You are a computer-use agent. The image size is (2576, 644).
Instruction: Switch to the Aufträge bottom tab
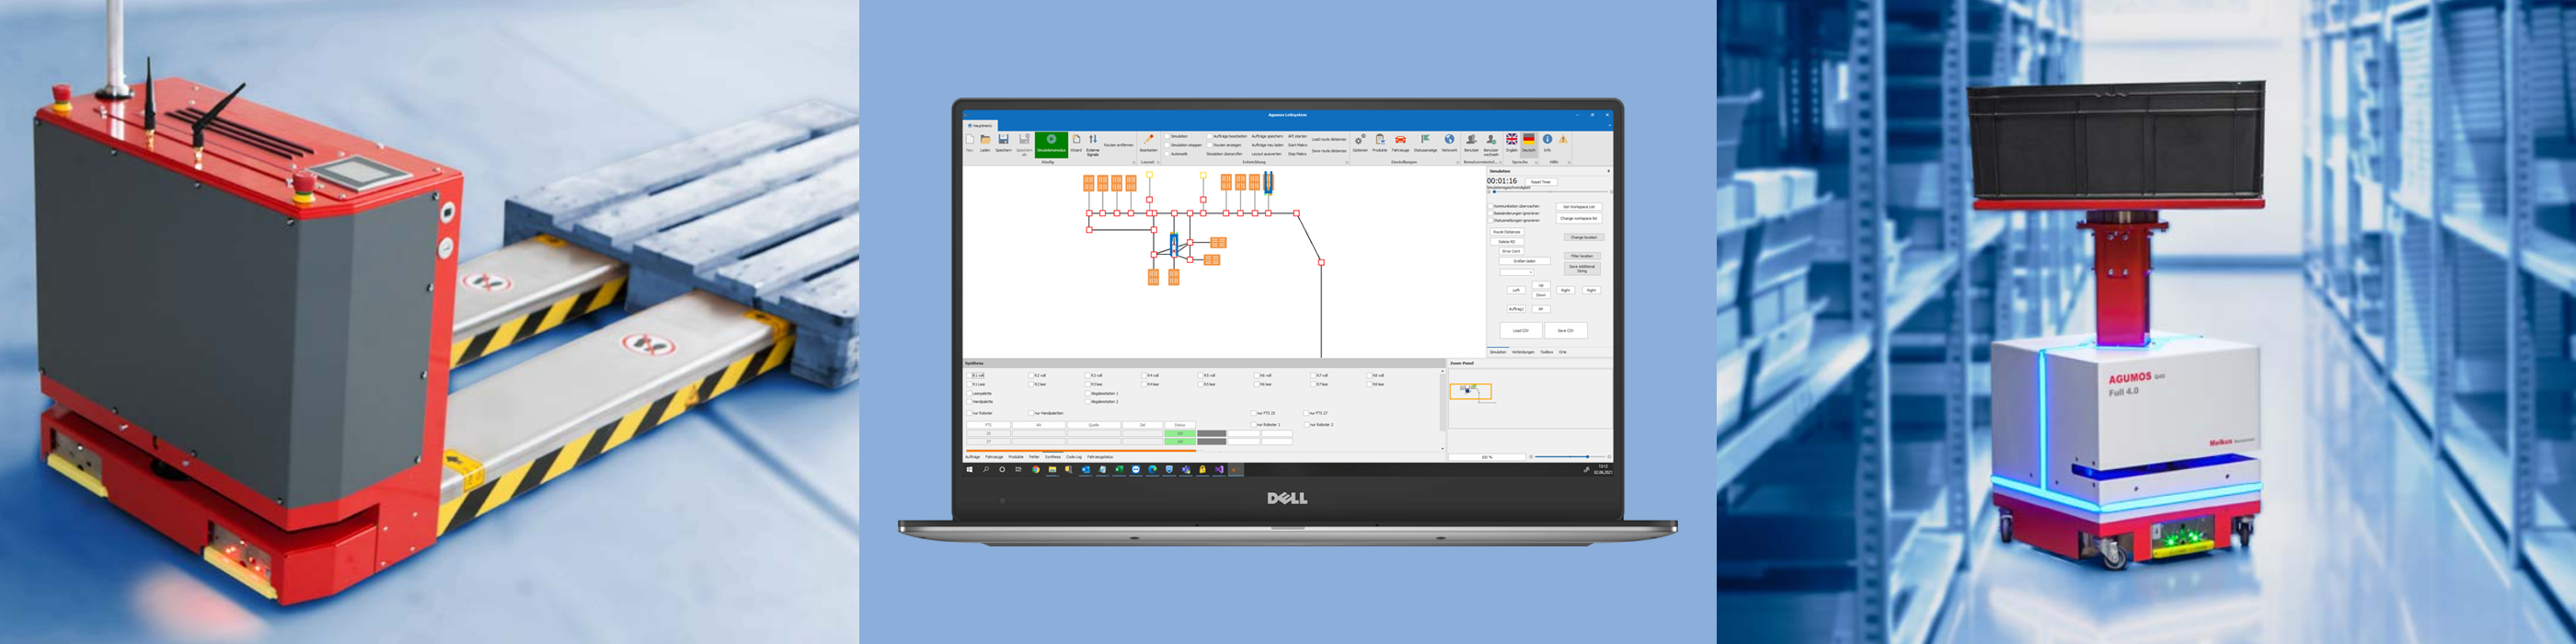[x=973, y=457]
